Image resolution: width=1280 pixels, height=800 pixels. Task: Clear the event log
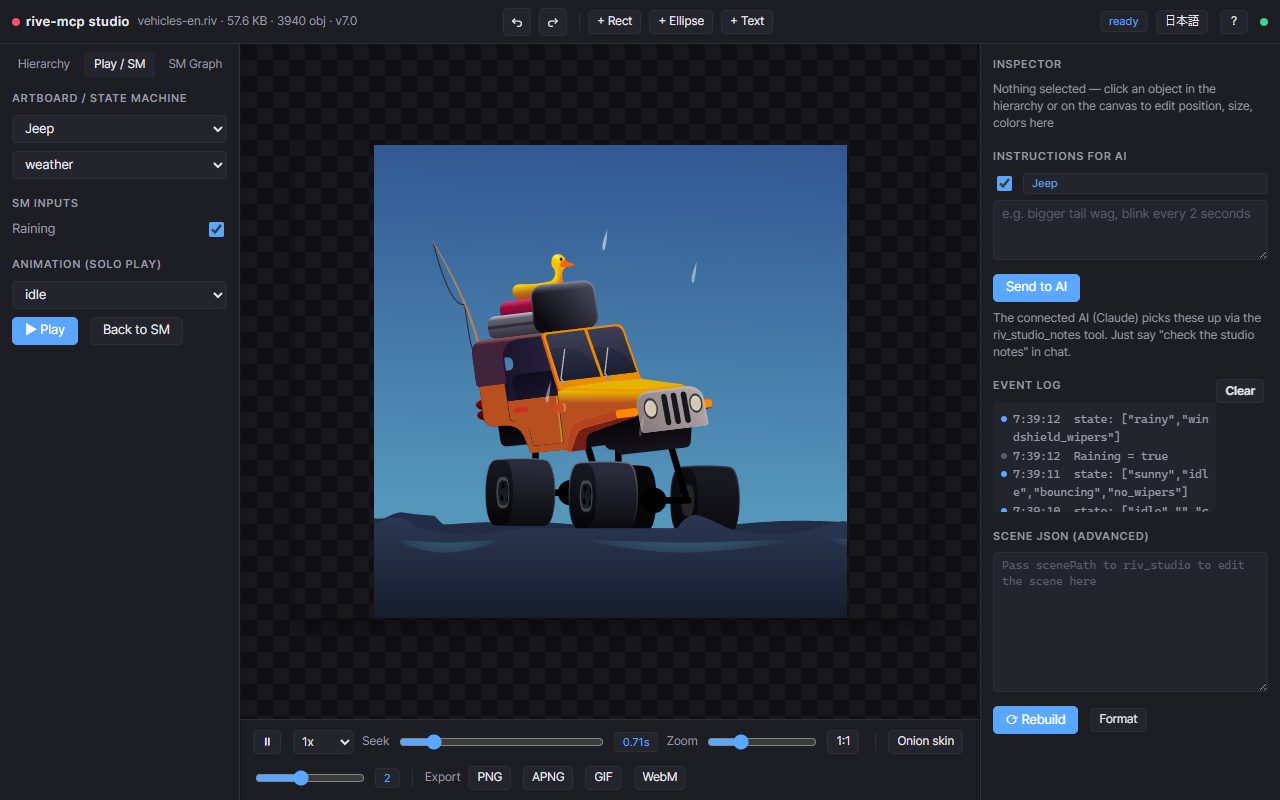(x=1240, y=391)
